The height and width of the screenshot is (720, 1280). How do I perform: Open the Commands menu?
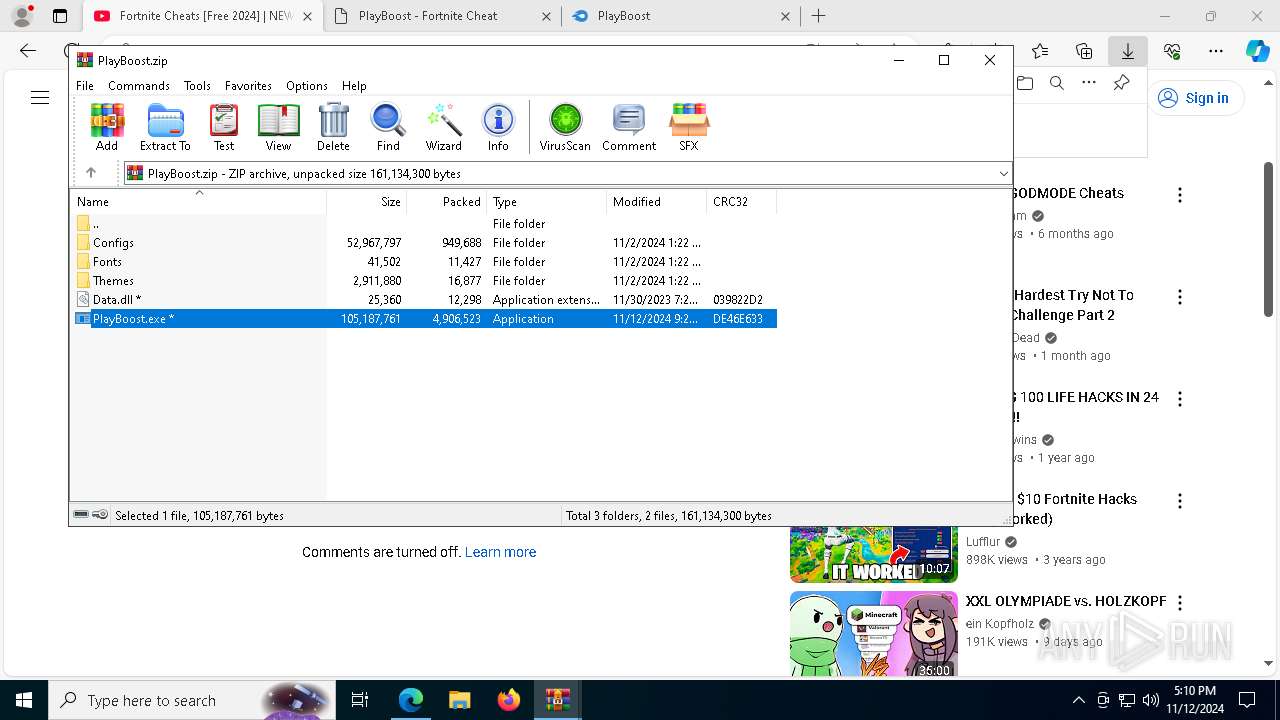(139, 86)
